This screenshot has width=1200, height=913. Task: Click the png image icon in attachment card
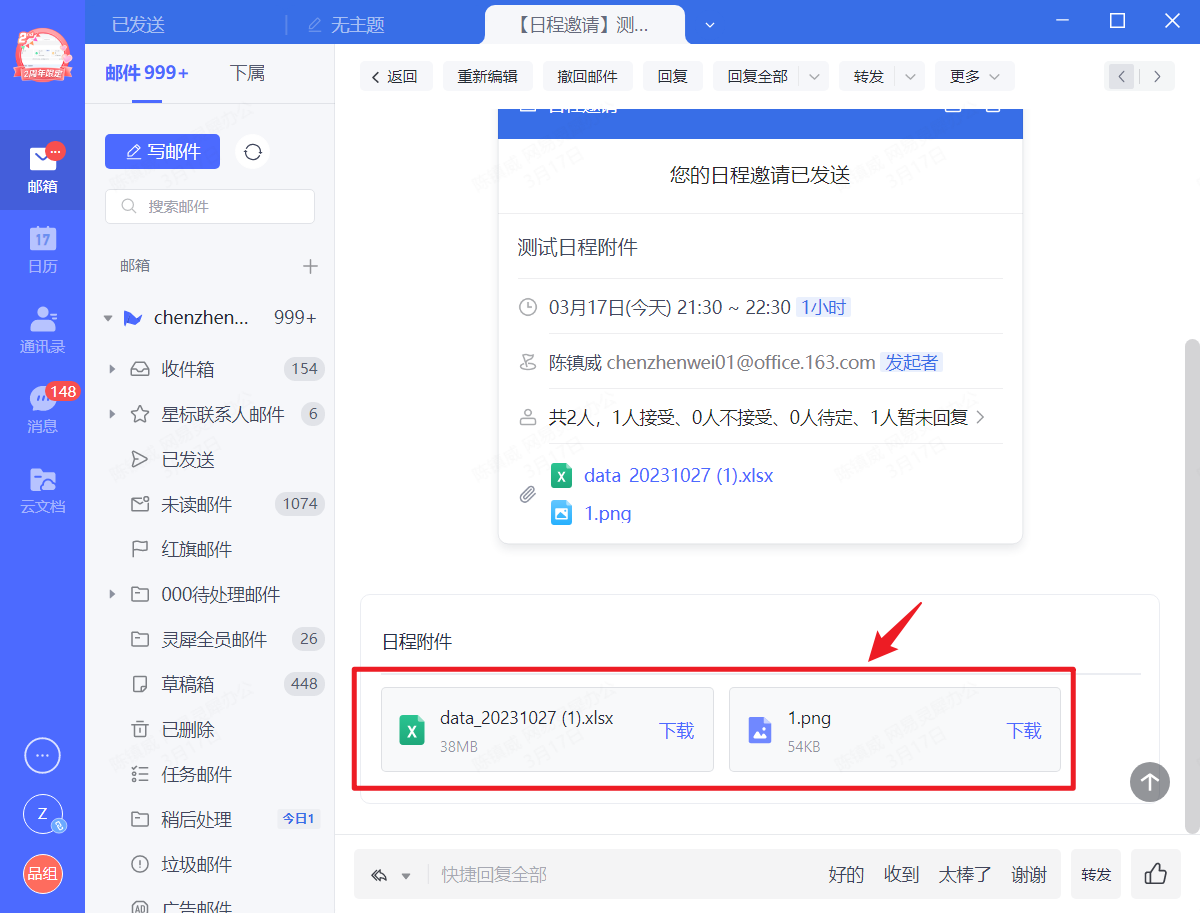pos(760,730)
